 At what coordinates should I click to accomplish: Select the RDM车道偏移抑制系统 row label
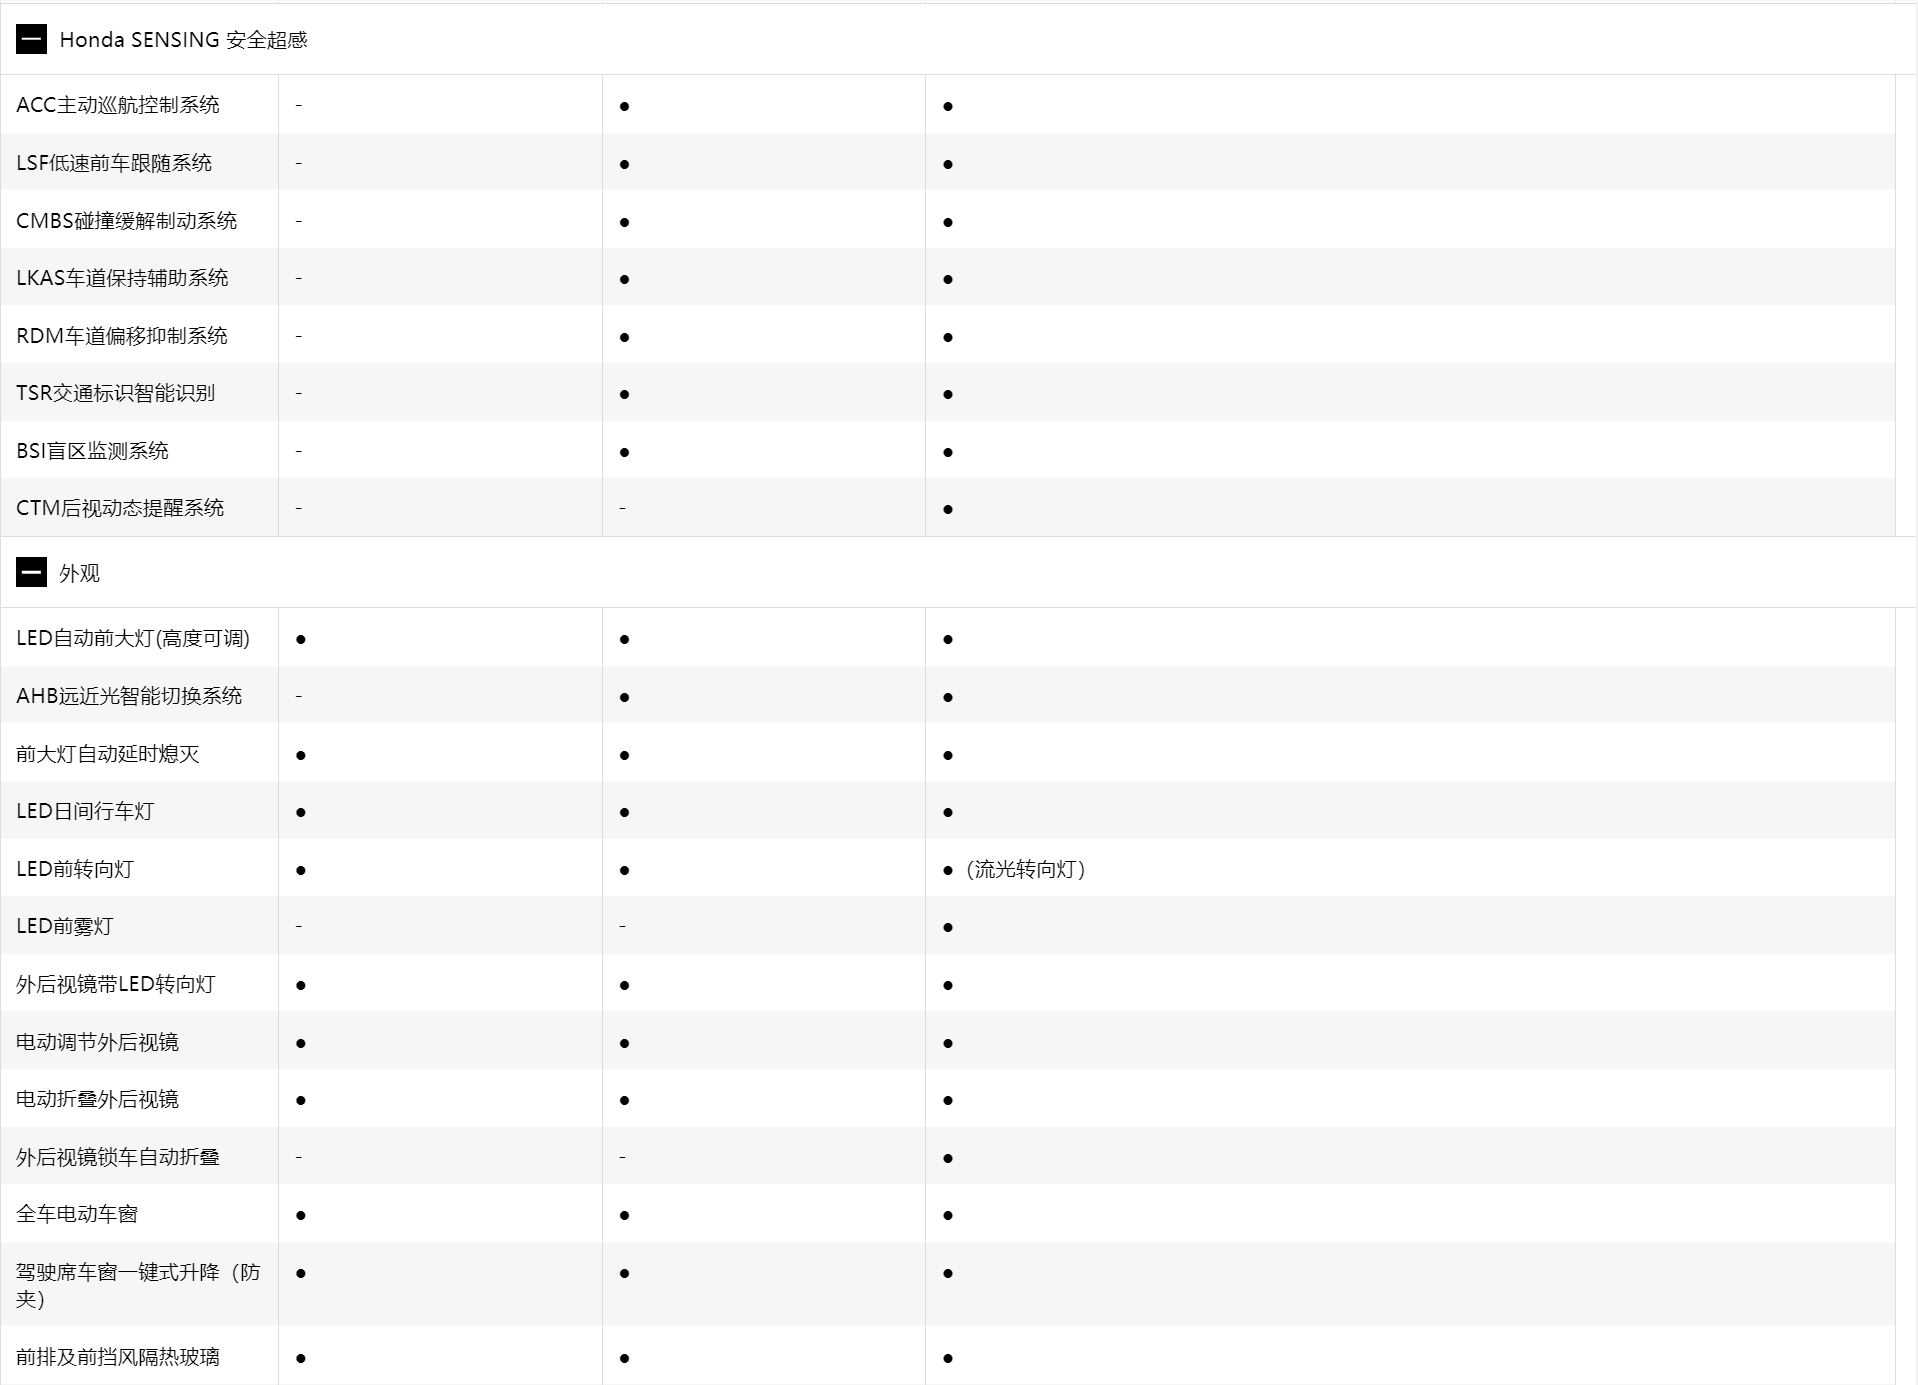tap(122, 336)
